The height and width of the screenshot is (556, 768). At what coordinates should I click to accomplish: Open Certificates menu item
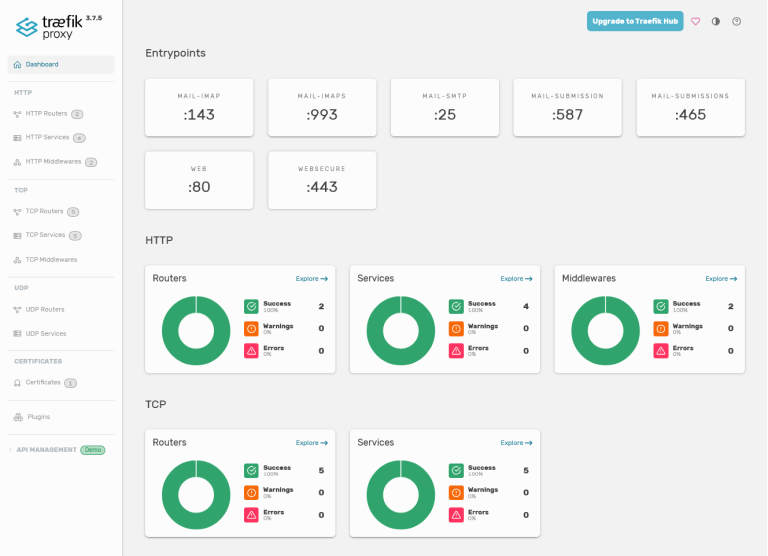point(61,383)
